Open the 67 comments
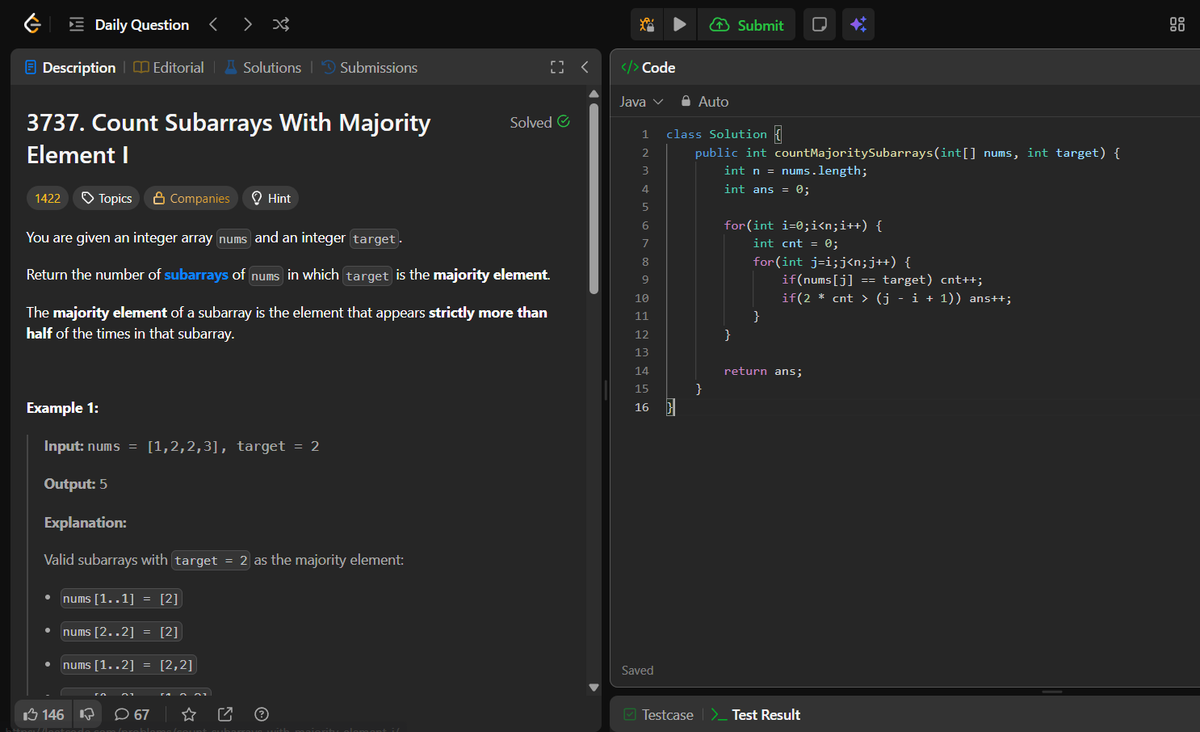Image resolution: width=1200 pixels, height=732 pixels. pyautogui.click(x=132, y=714)
